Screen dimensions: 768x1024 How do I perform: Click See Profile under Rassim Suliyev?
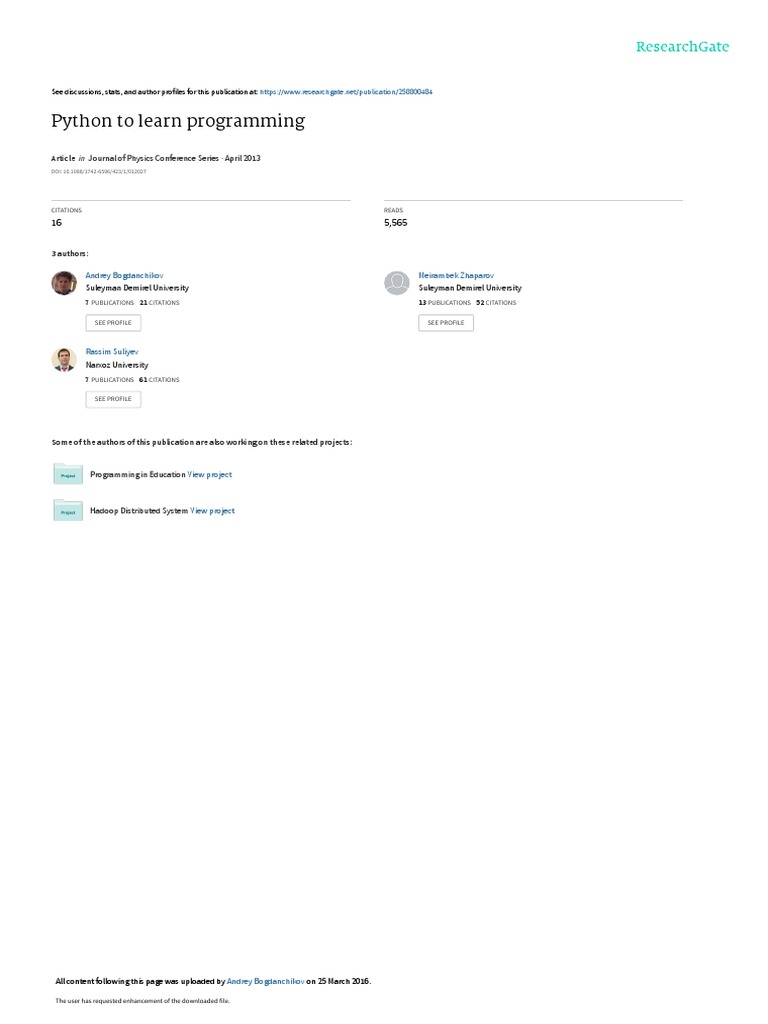(x=113, y=399)
